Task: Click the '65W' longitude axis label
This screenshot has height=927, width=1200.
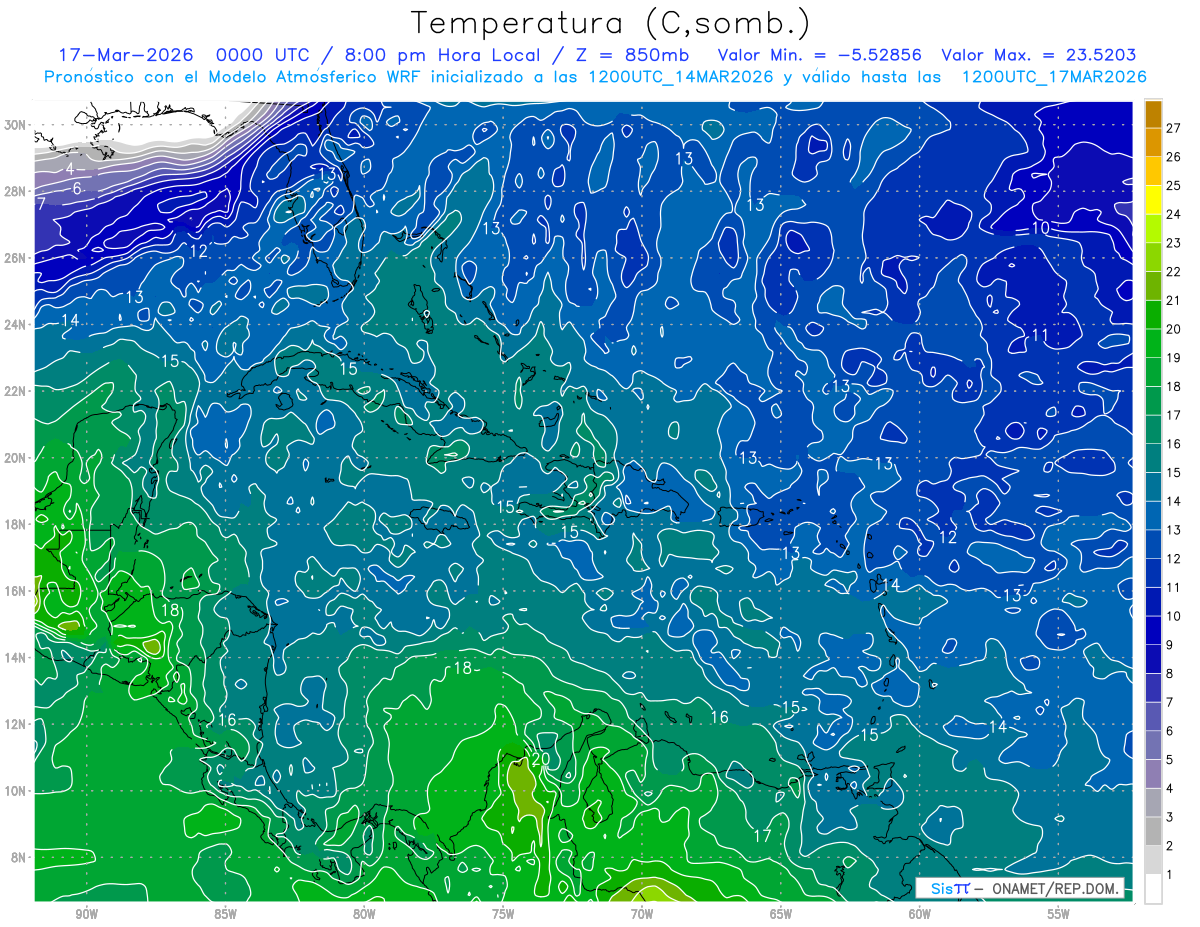Action: (781, 913)
